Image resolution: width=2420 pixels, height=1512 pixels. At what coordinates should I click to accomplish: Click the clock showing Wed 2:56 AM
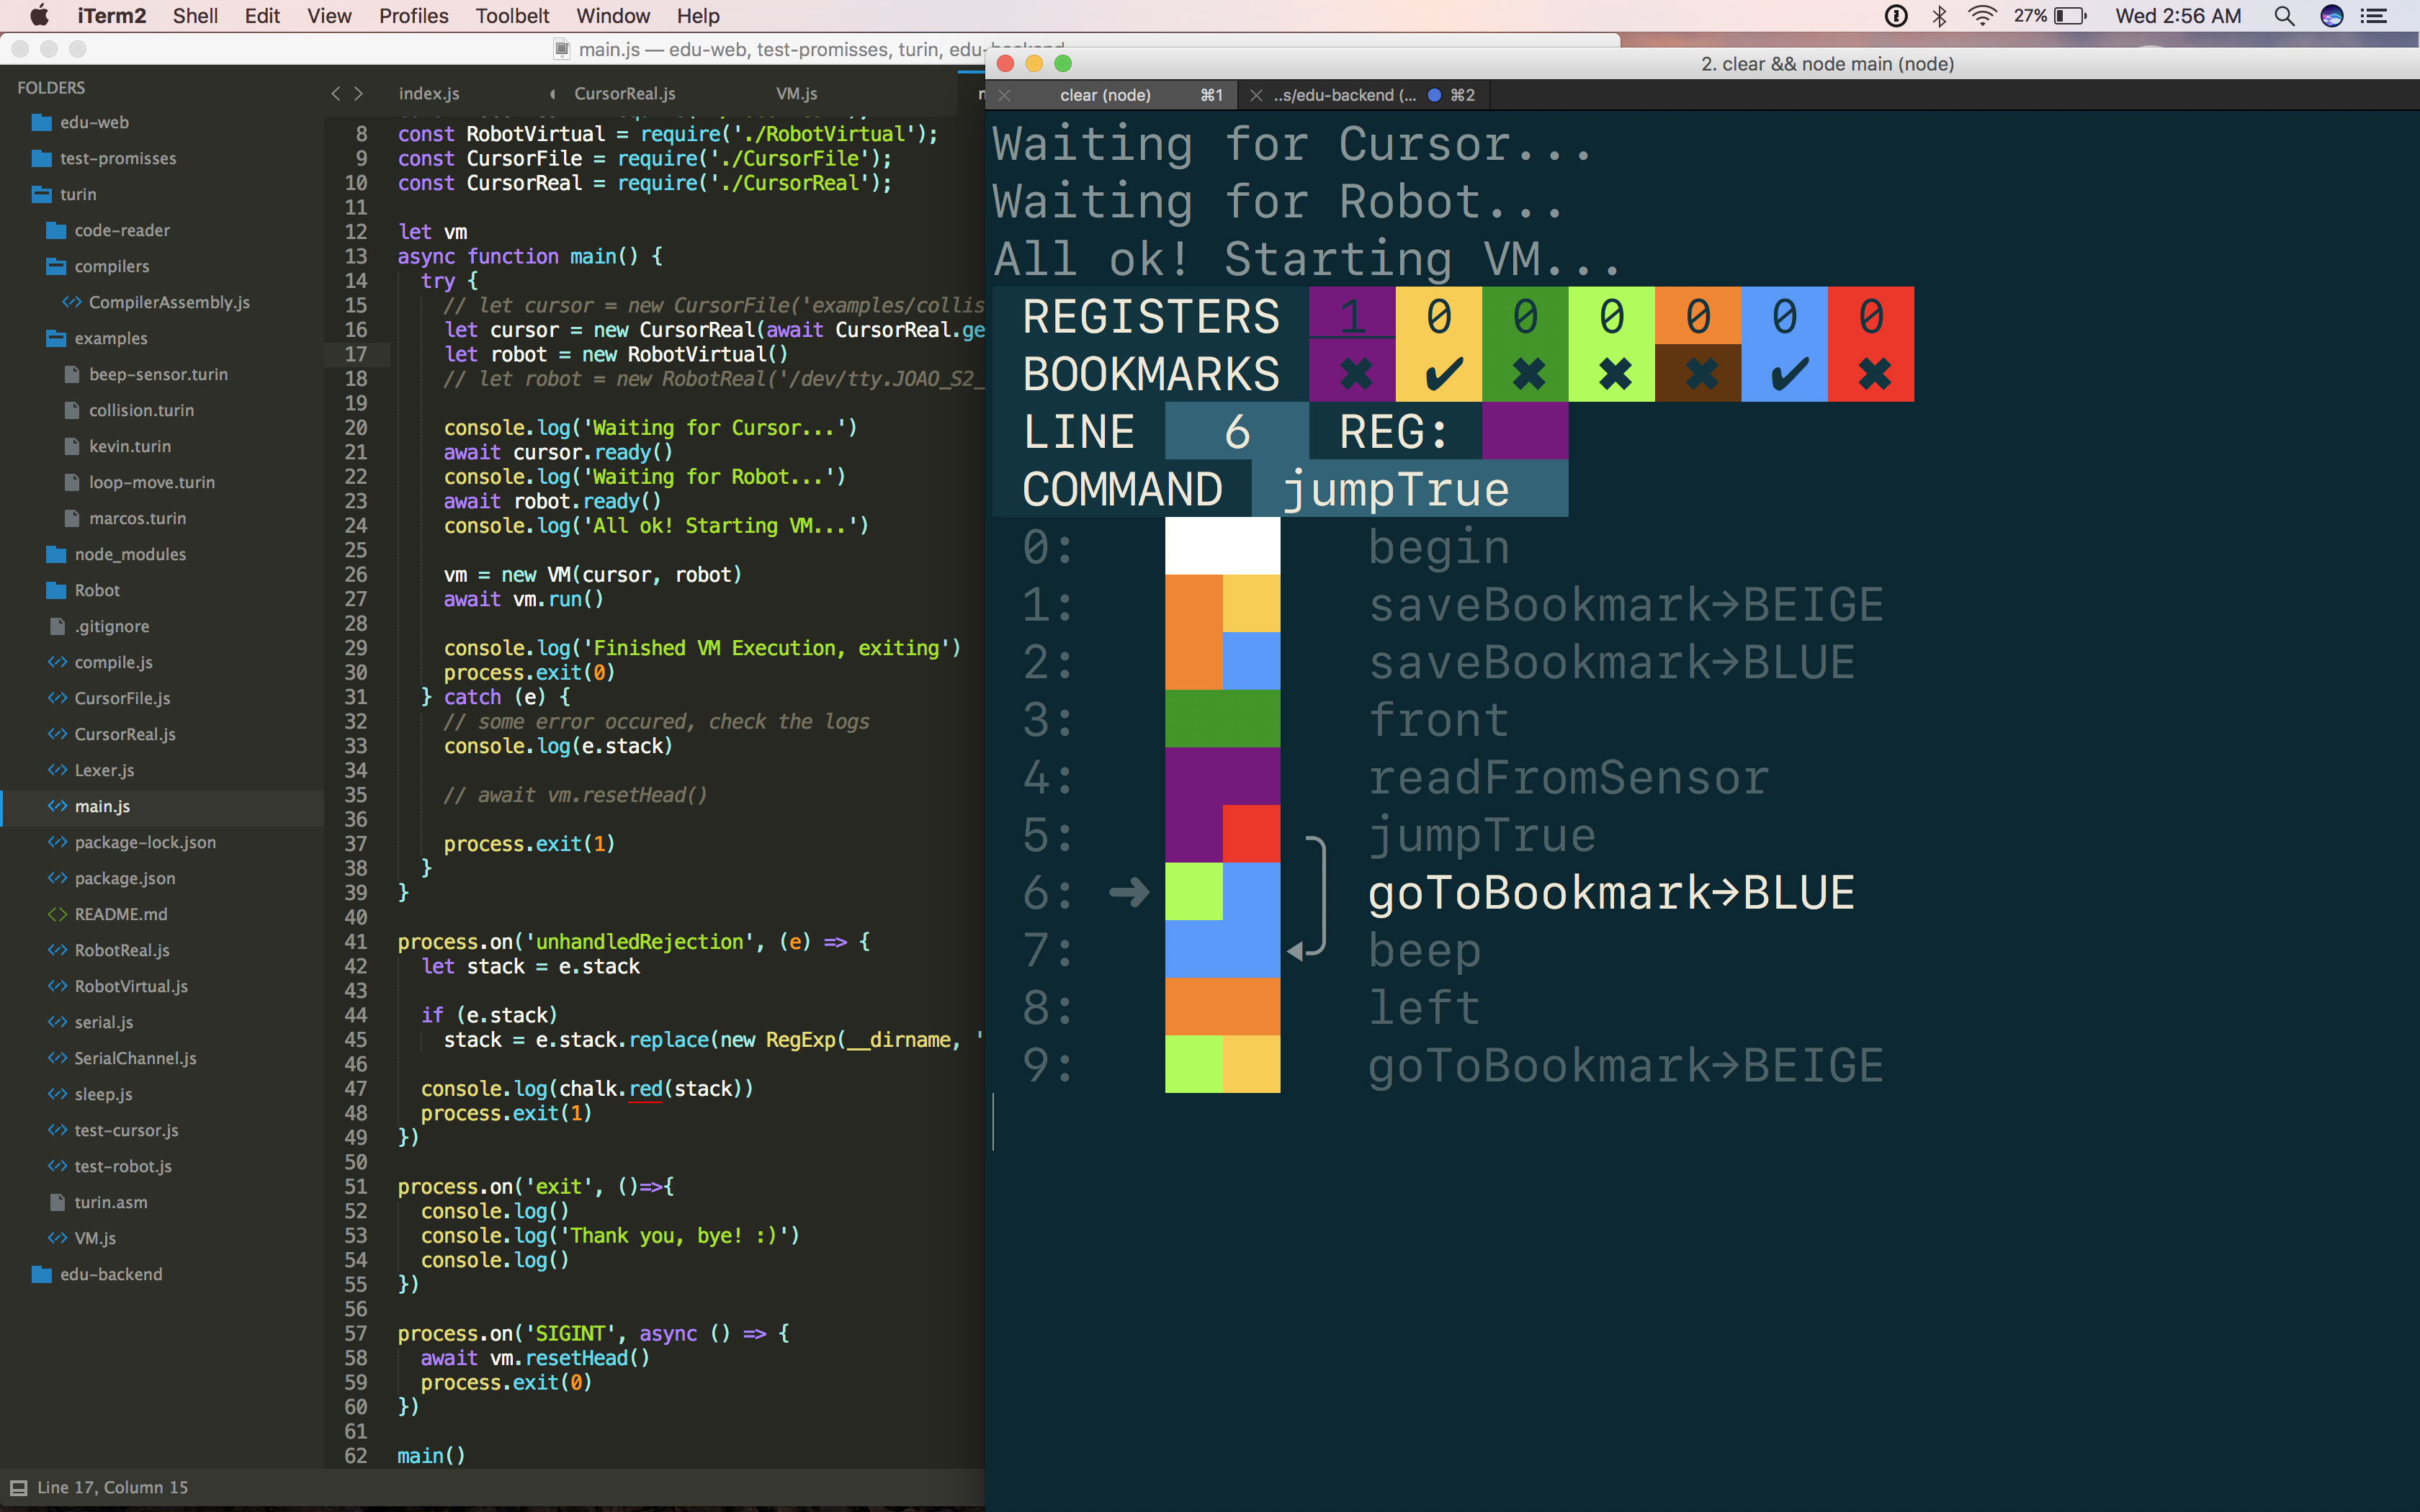click(x=2178, y=16)
